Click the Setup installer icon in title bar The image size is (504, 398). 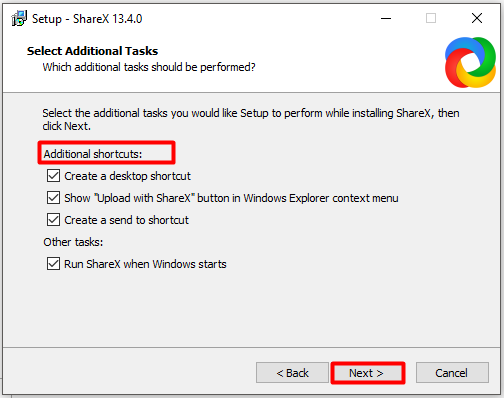(x=19, y=18)
